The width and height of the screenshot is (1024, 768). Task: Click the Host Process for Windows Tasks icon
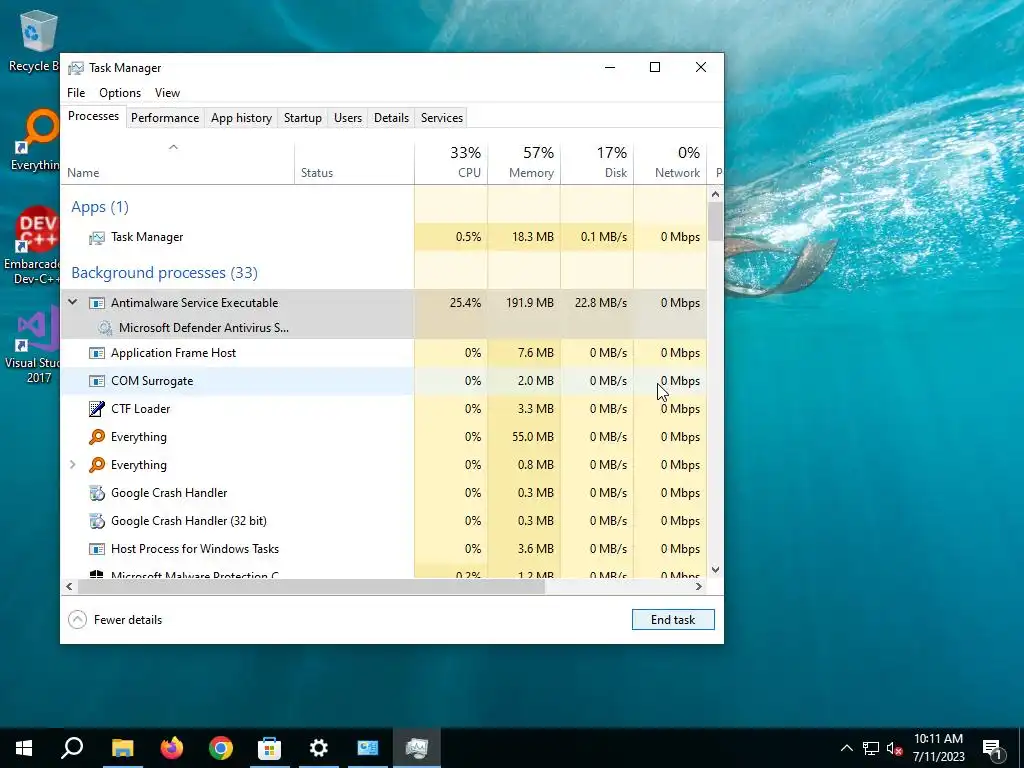click(x=97, y=549)
